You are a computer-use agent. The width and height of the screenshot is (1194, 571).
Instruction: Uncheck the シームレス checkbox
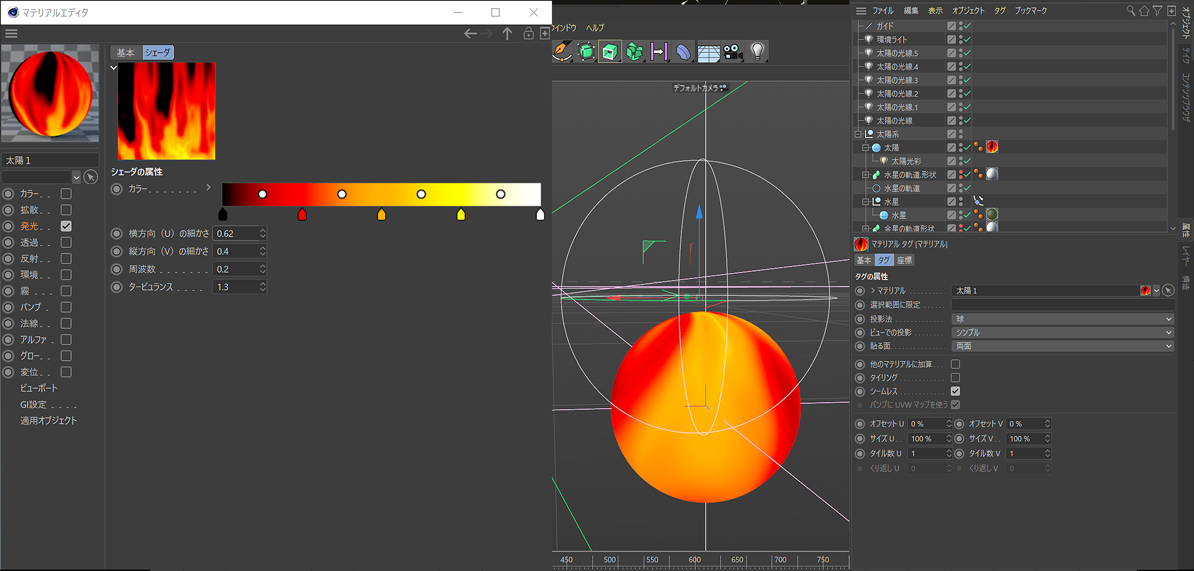[955, 391]
